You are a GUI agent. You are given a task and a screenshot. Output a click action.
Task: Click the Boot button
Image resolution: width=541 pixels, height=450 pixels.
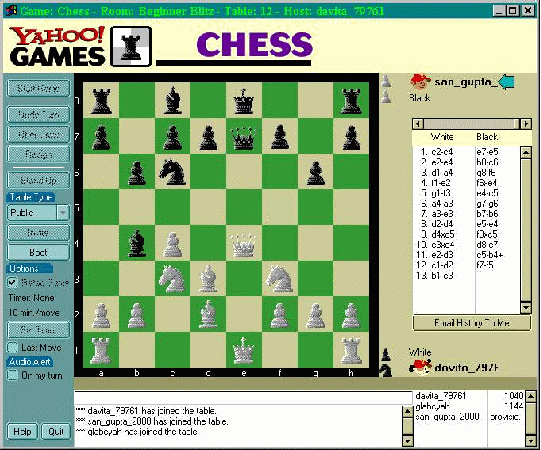pos(38,252)
